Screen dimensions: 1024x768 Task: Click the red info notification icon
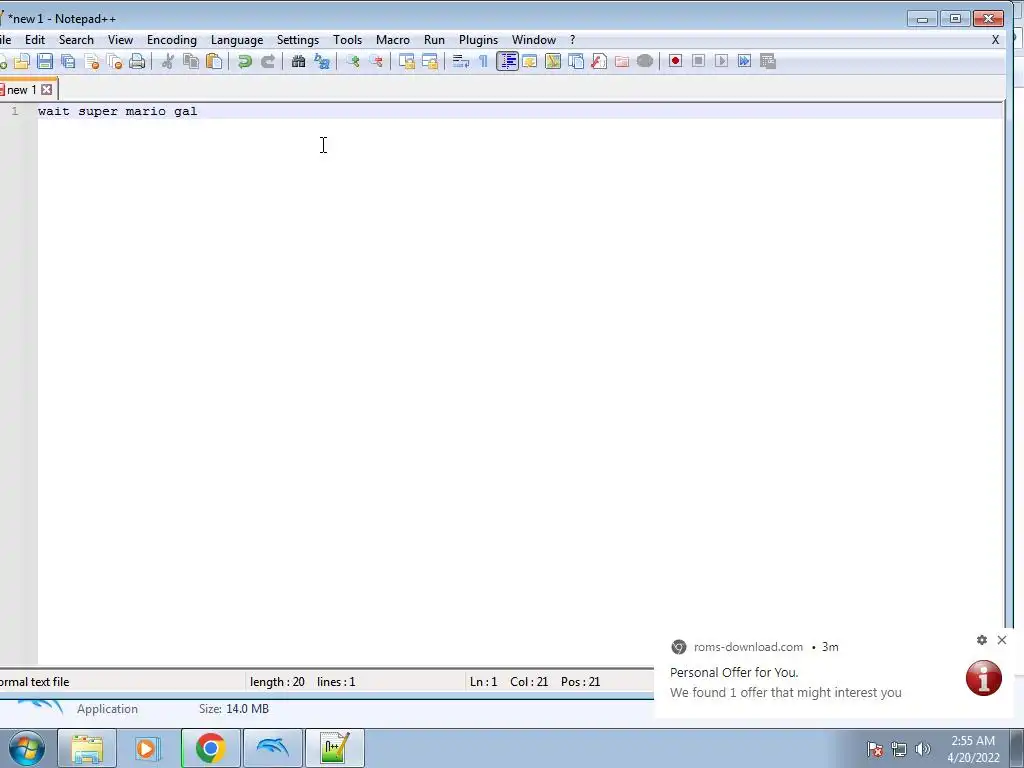(984, 678)
